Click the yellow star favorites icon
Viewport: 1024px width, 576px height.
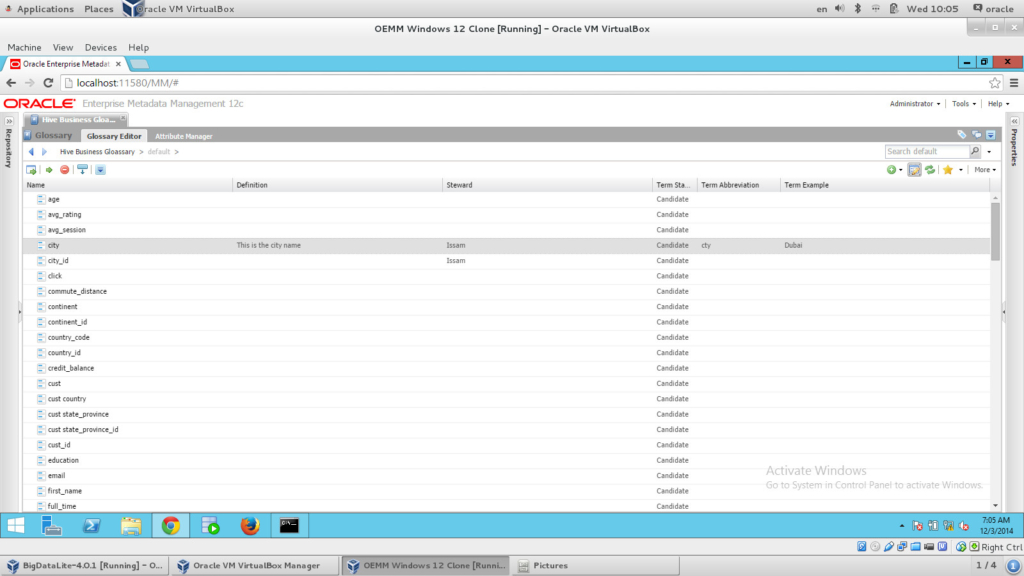coord(948,170)
